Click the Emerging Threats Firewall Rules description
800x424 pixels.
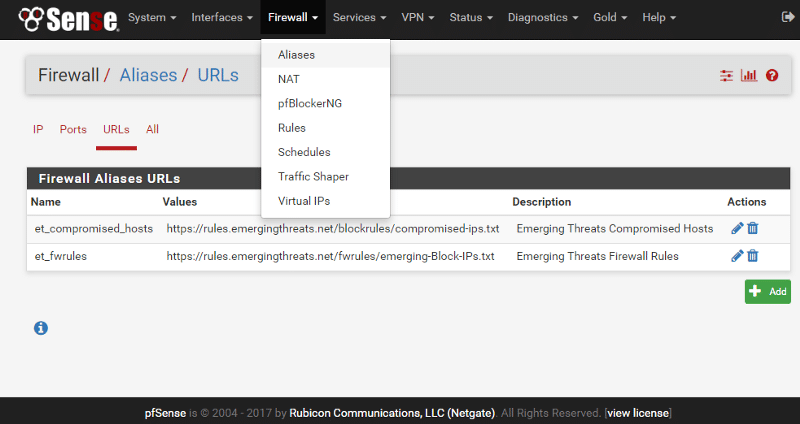pyautogui.click(x=597, y=256)
